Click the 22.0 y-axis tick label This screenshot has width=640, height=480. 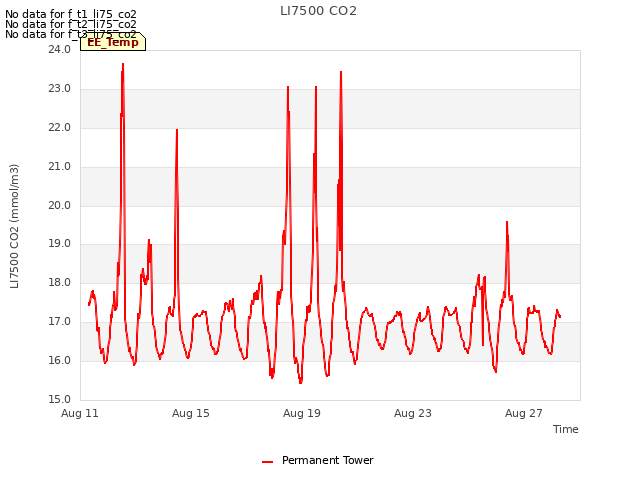coord(60,128)
